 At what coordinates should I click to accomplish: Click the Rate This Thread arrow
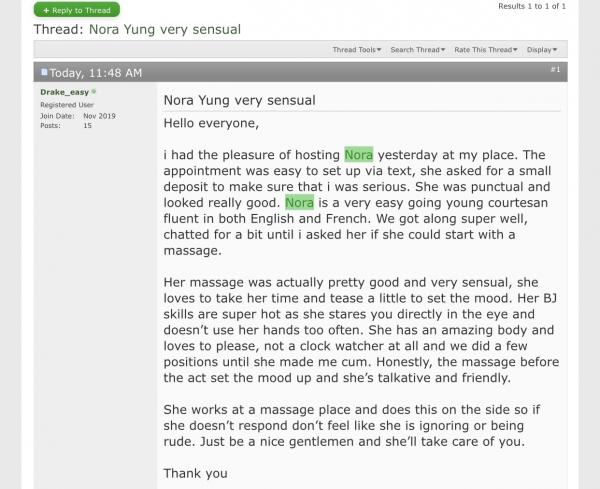coord(515,50)
